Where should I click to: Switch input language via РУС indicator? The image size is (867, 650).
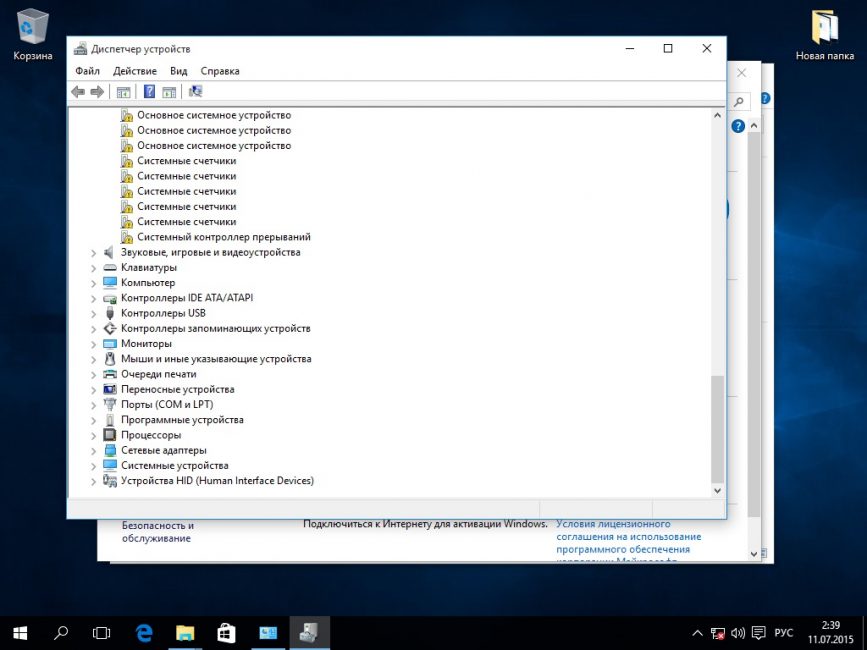click(x=784, y=633)
